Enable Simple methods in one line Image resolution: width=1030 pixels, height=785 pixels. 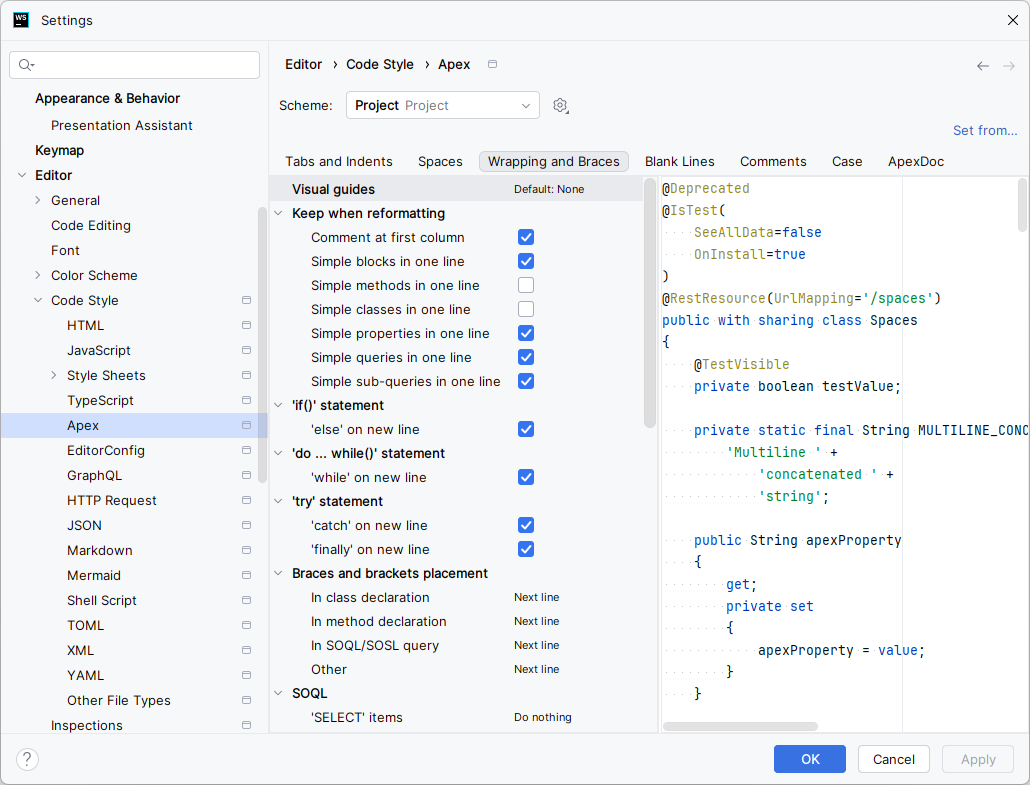(526, 285)
